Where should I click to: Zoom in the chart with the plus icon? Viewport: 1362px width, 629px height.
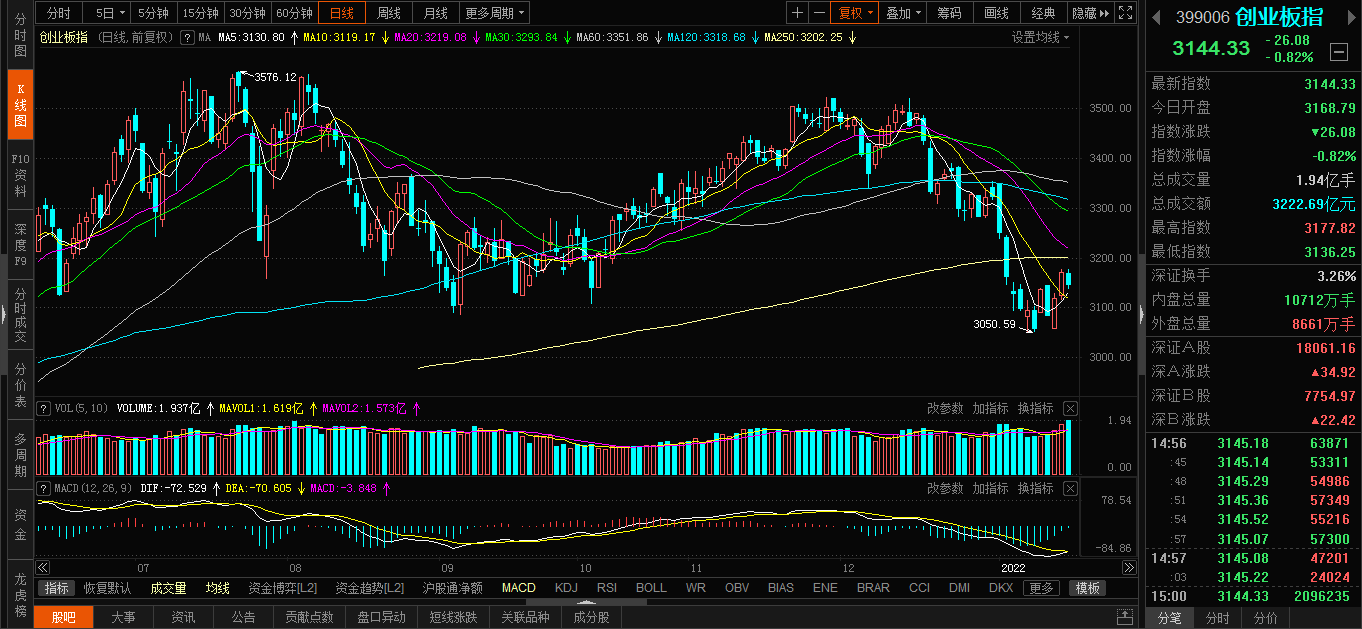coord(797,13)
